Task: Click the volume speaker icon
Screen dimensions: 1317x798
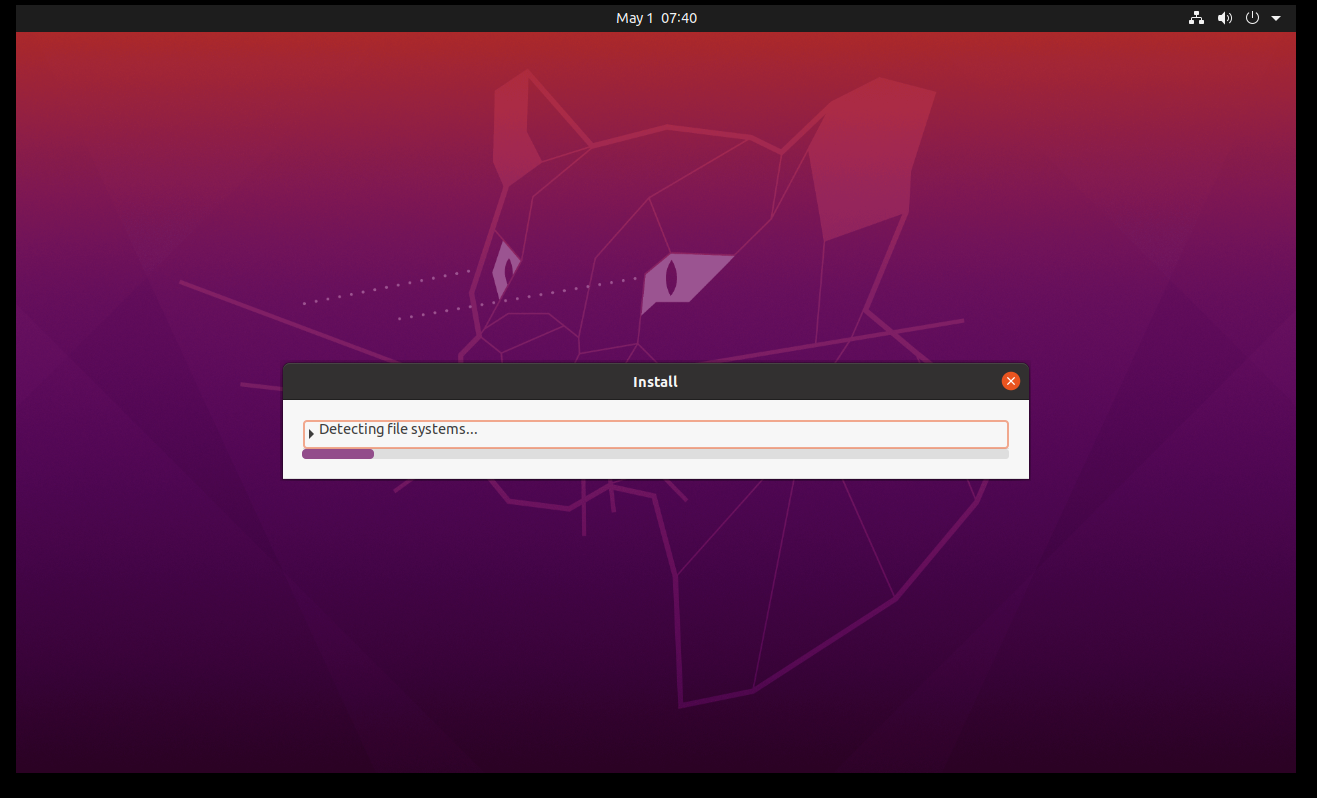Action: tap(1224, 18)
